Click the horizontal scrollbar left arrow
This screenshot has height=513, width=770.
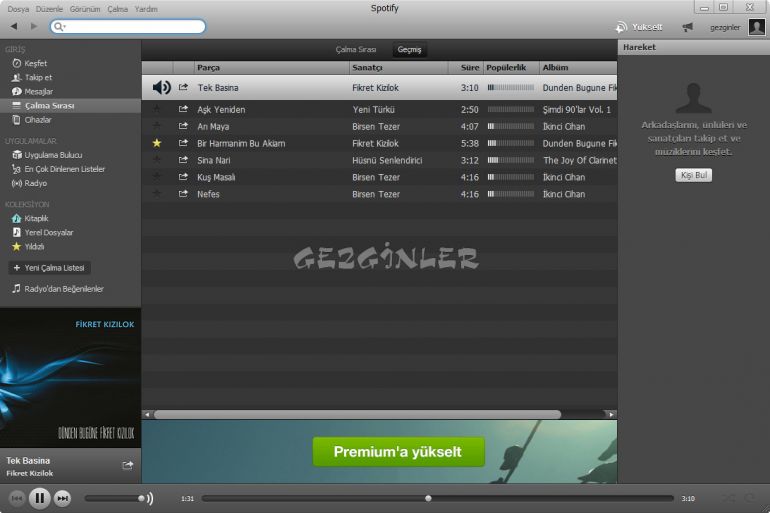pos(147,415)
